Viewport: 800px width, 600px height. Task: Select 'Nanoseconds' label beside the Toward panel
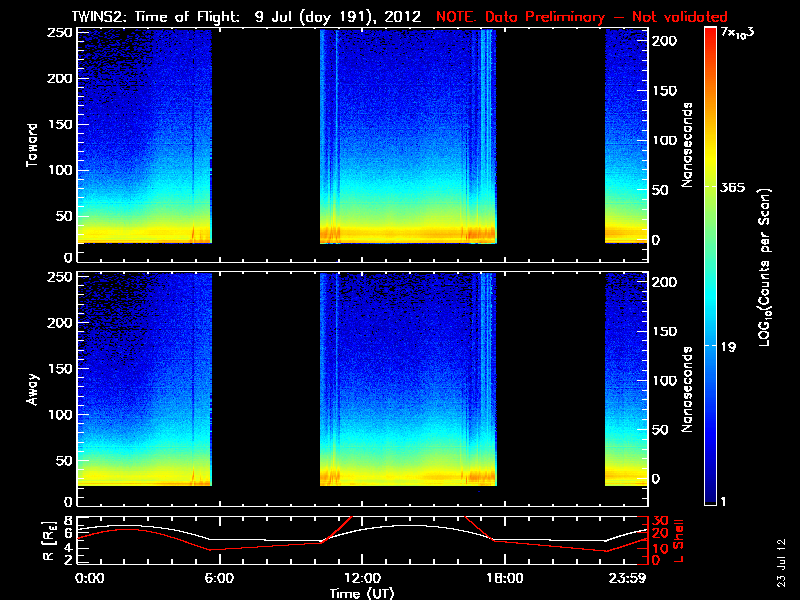click(687, 145)
